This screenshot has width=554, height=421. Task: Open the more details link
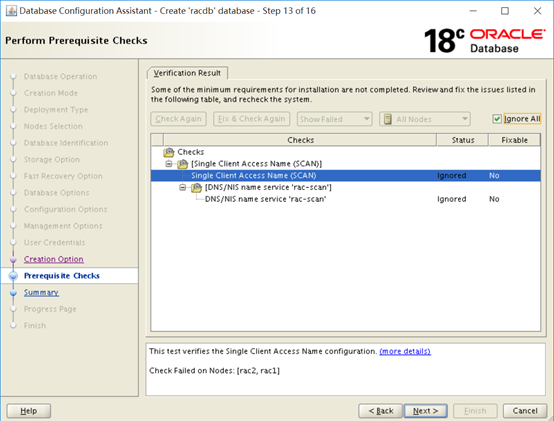[405, 351]
